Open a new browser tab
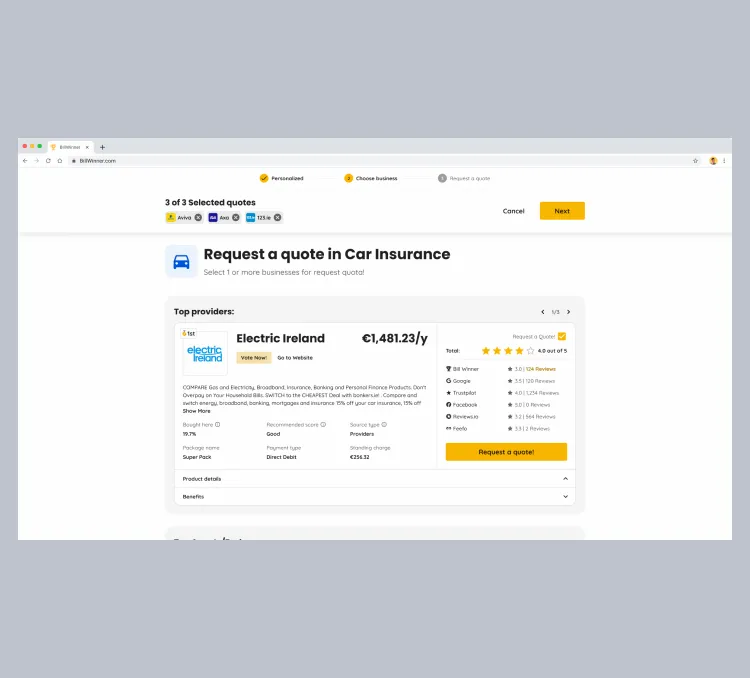Image resolution: width=750 pixels, height=678 pixels. (x=102, y=147)
